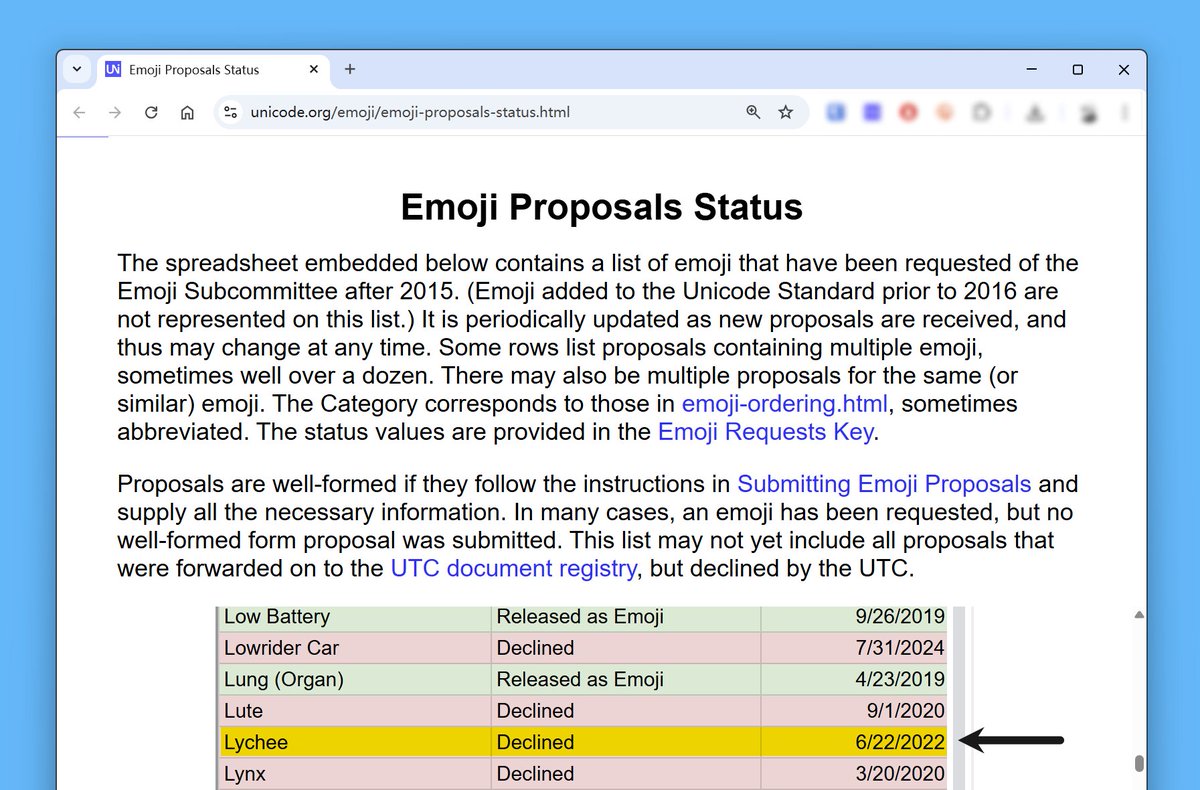Image resolution: width=1200 pixels, height=790 pixels.
Task: Open the tab search dropdown chevron
Action: tap(77, 70)
